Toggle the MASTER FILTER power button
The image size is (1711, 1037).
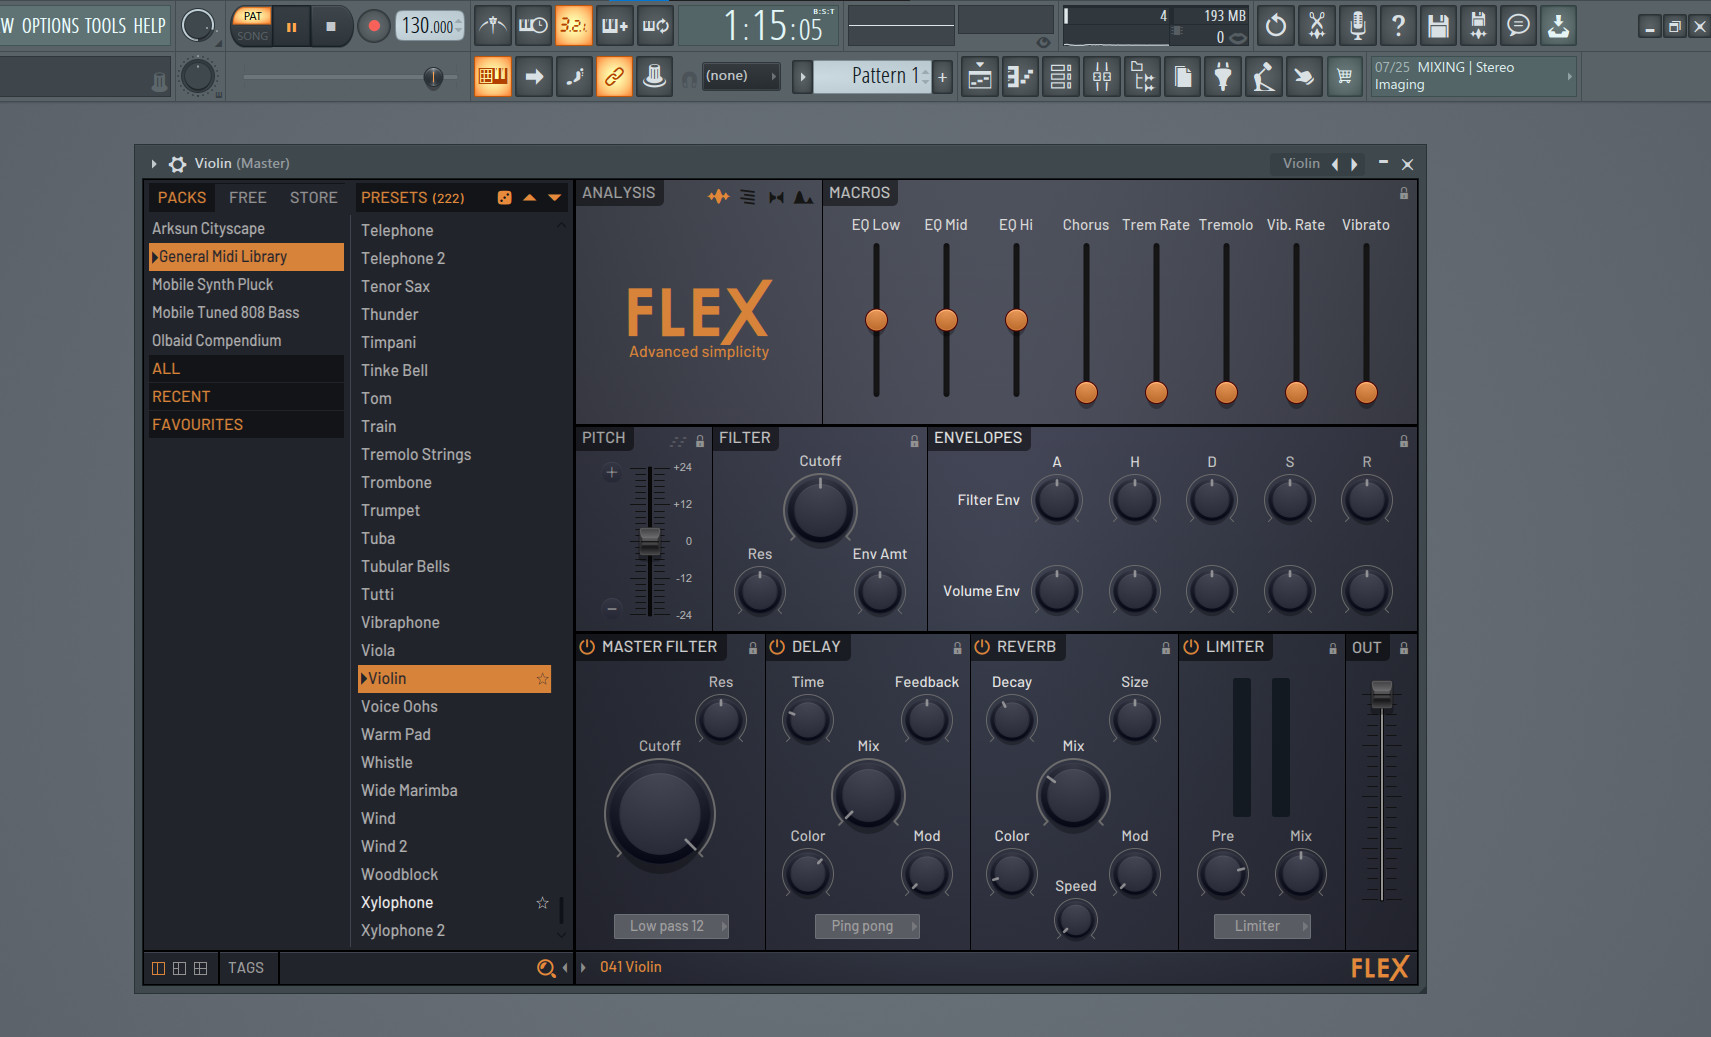click(x=587, y=647)
